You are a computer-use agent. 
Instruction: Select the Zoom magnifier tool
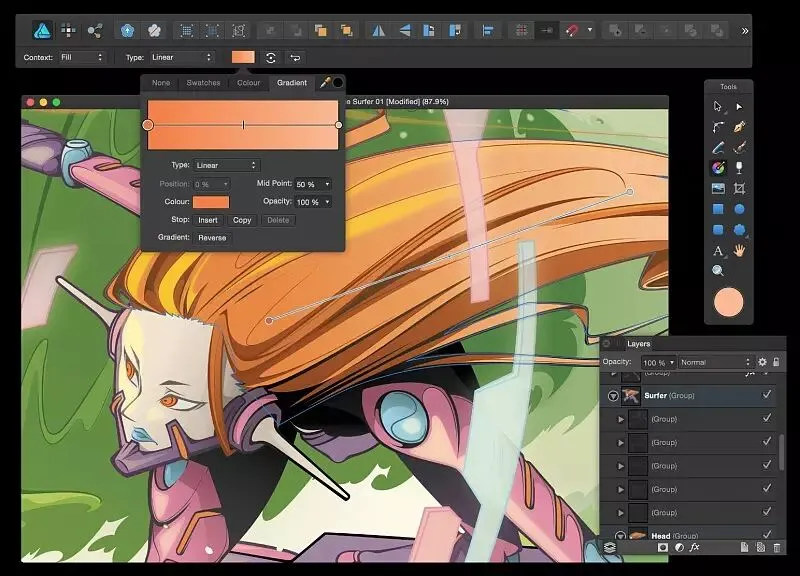pos(718,270)
